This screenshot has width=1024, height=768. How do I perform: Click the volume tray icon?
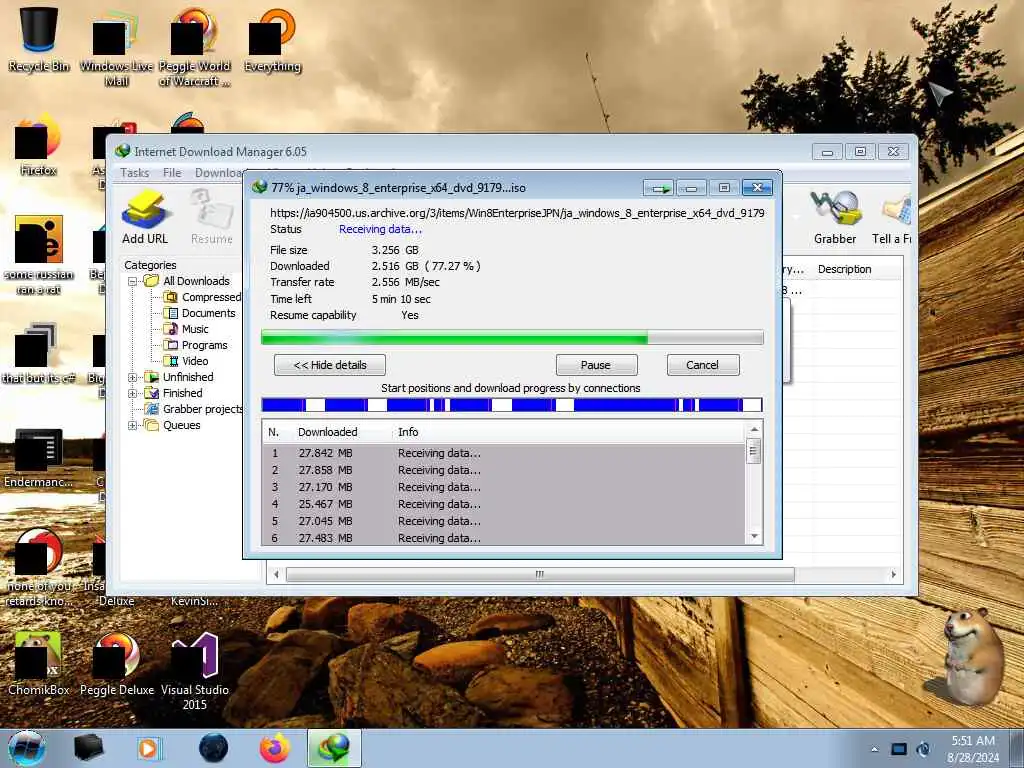(x=923, y=749)
